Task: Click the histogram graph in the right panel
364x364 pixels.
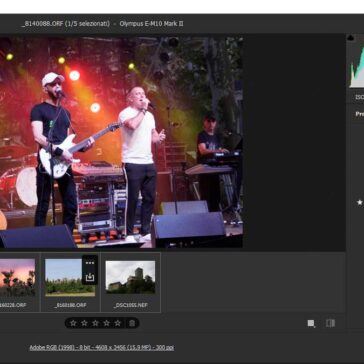Action: click(x=356, y=67)
